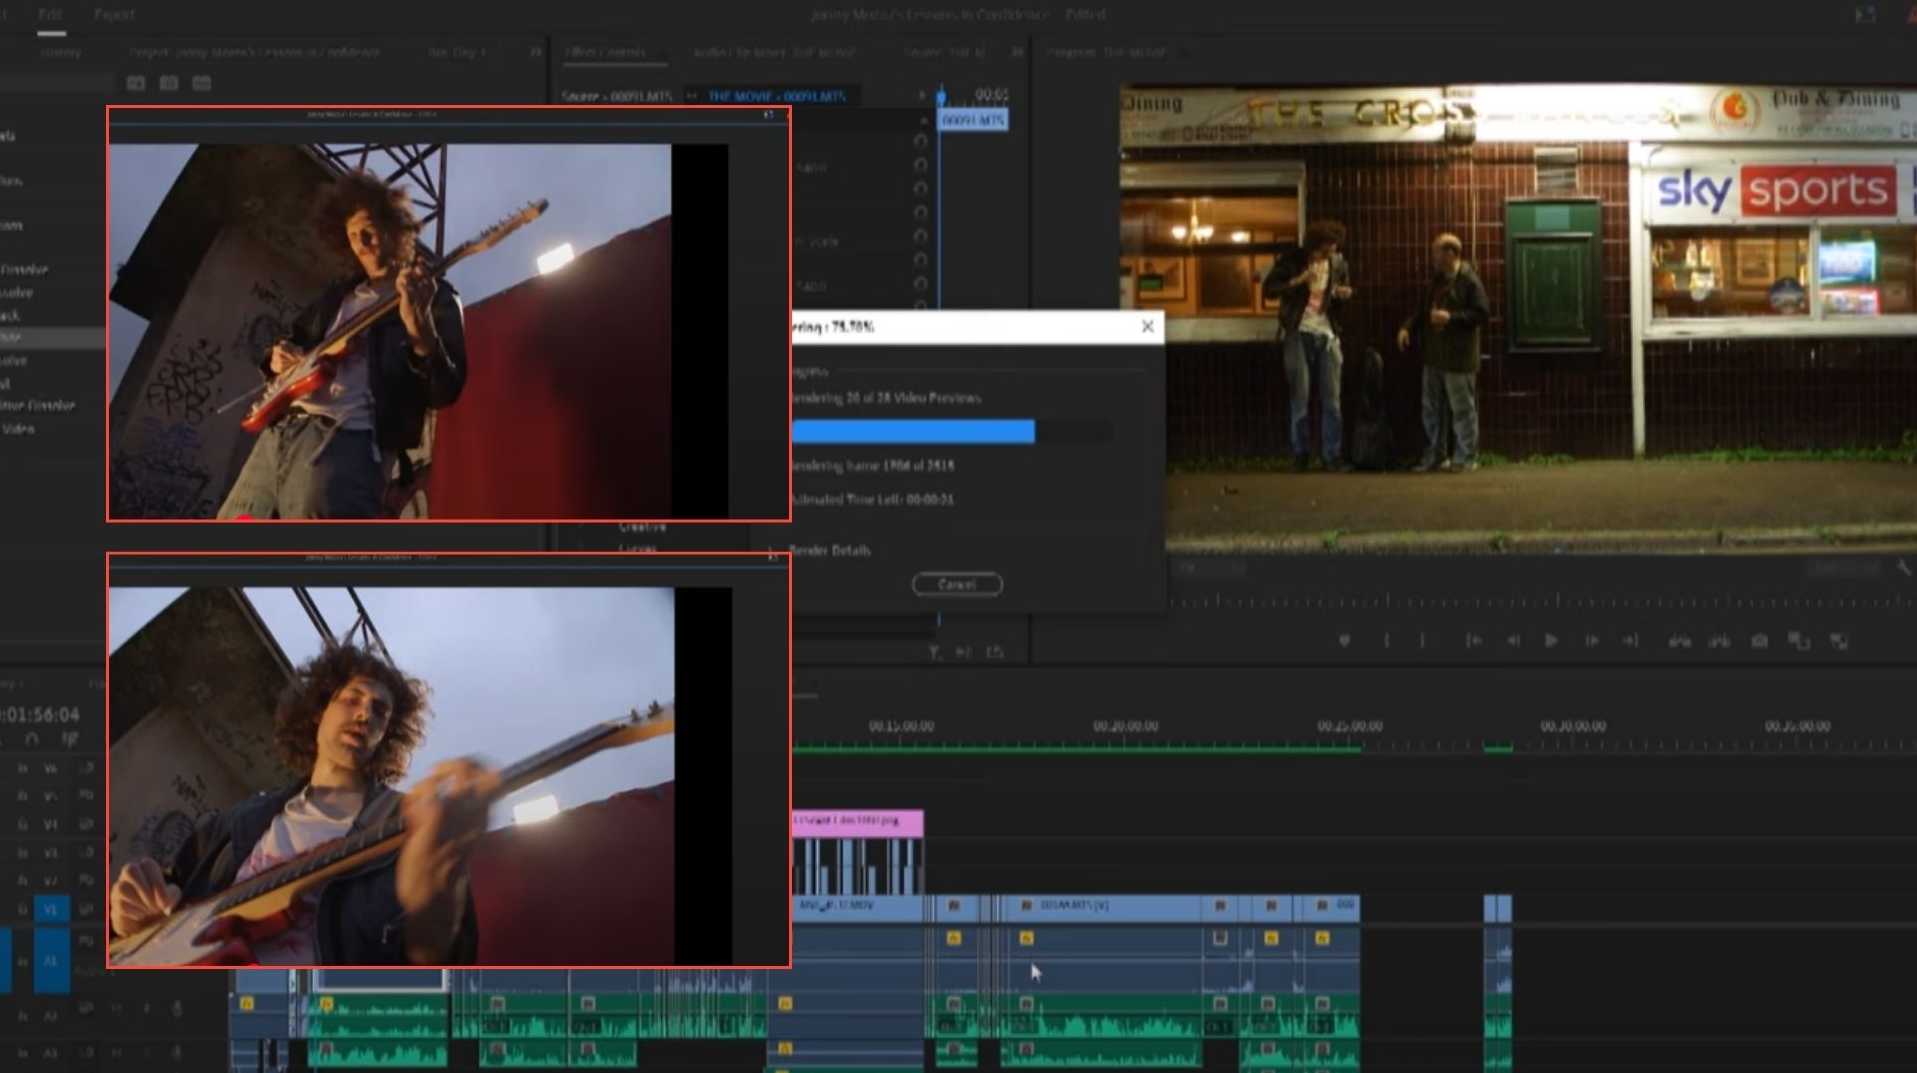
Task: Toggle the V1 track target button
Action: click(50, 909)
